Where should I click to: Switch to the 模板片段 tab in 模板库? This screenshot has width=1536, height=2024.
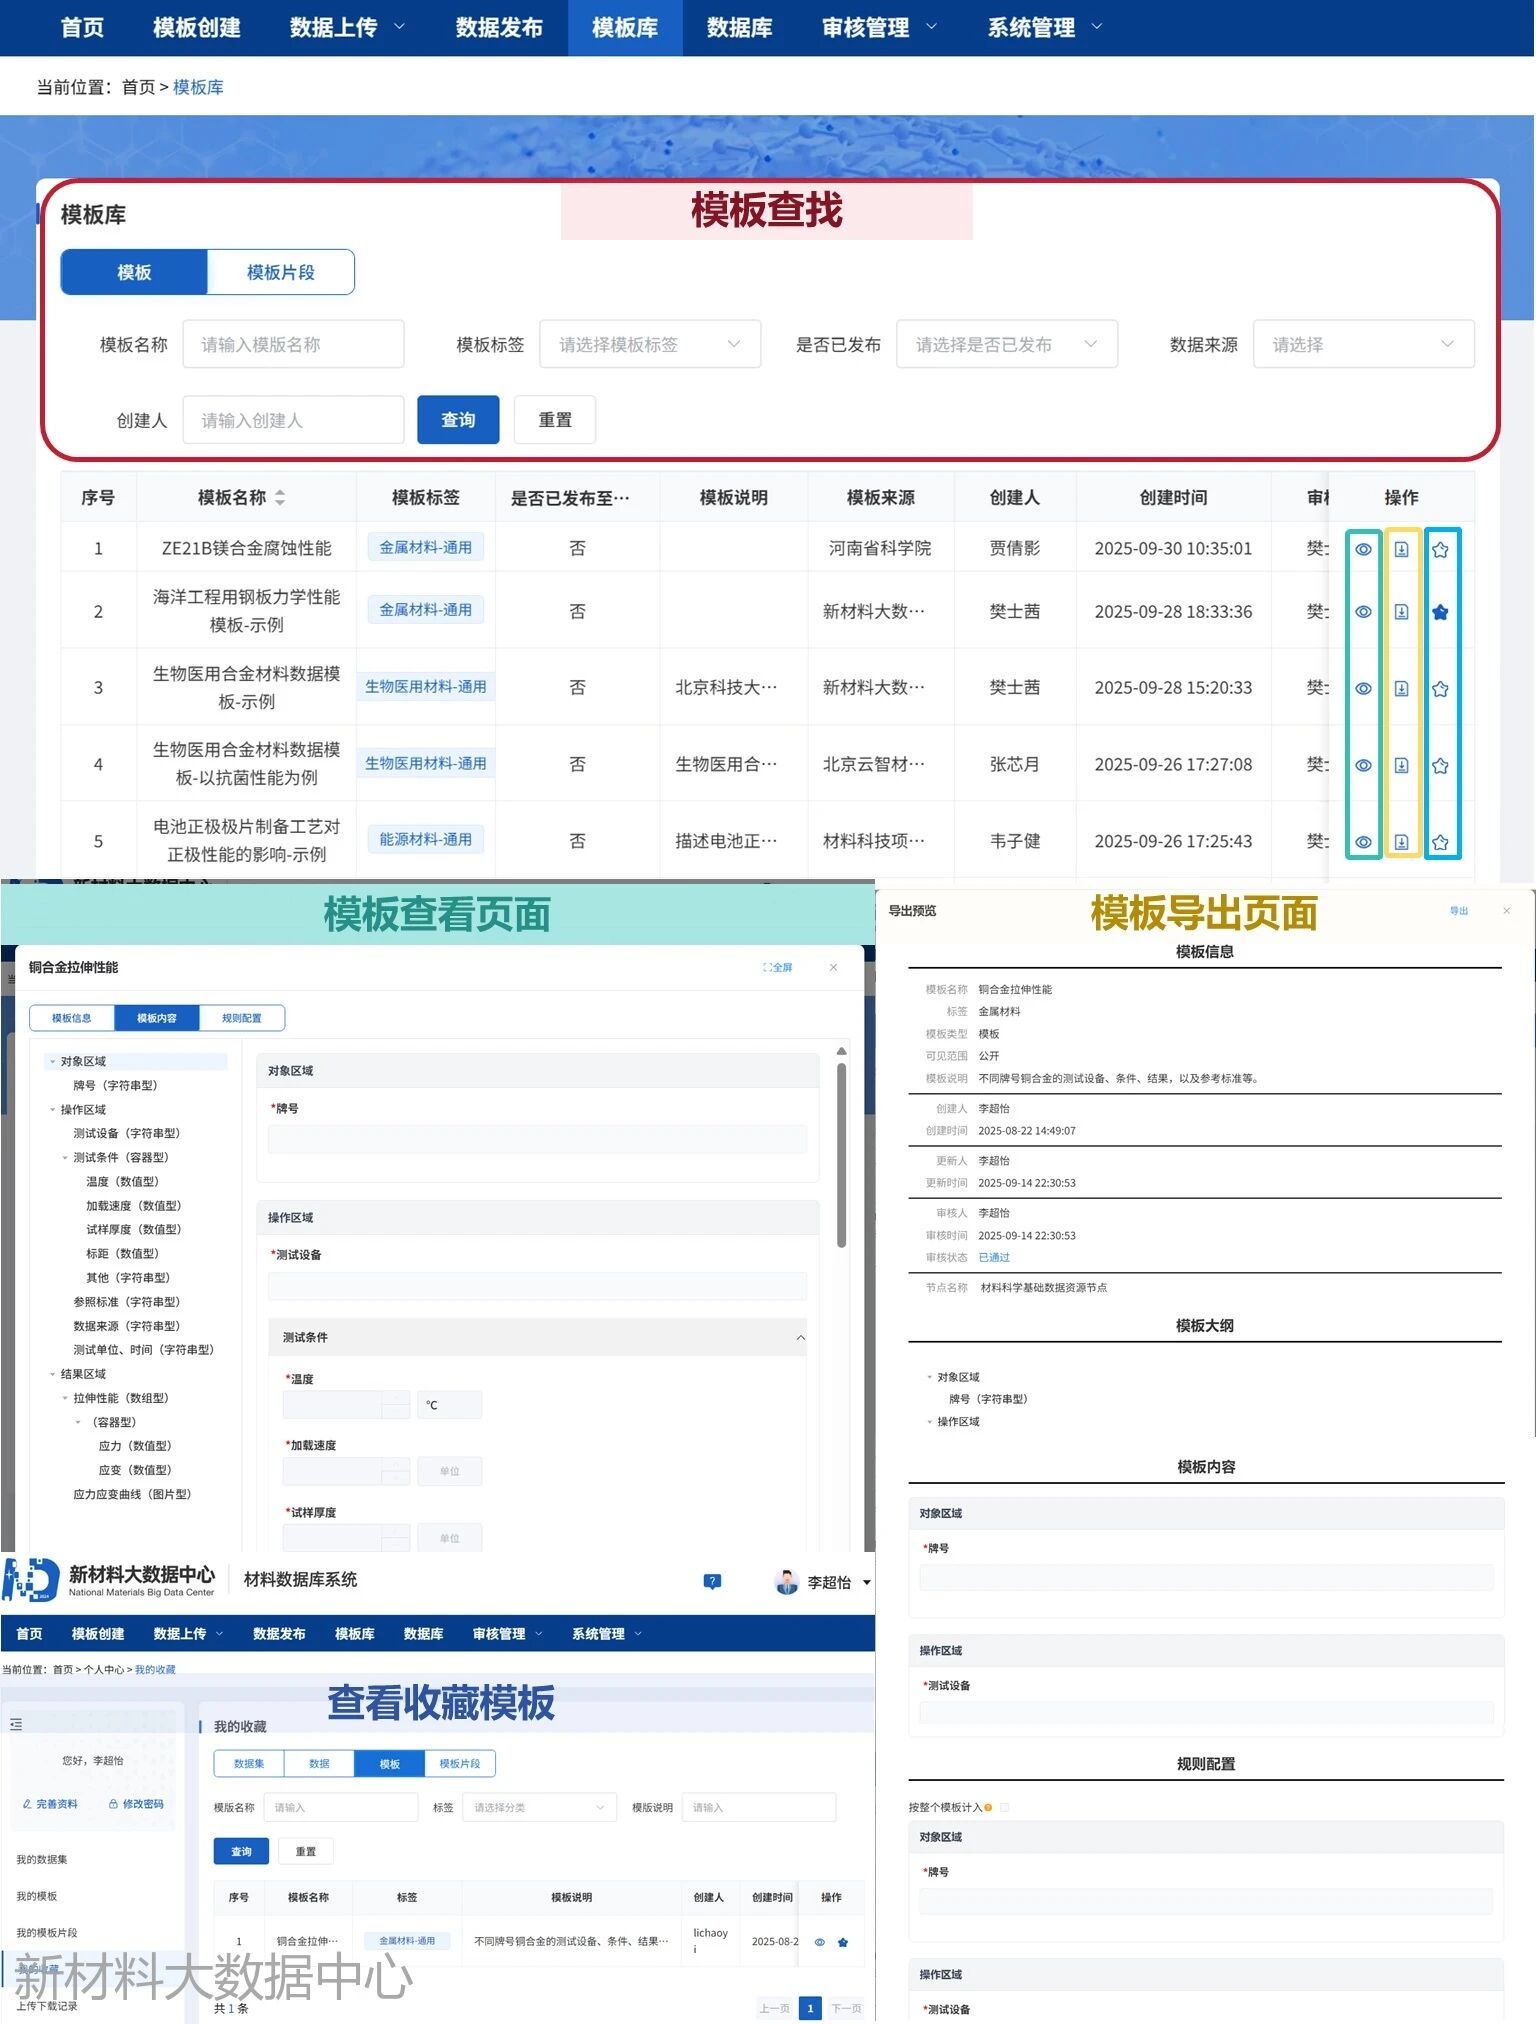pyautogui.click(x=281, y=272)
